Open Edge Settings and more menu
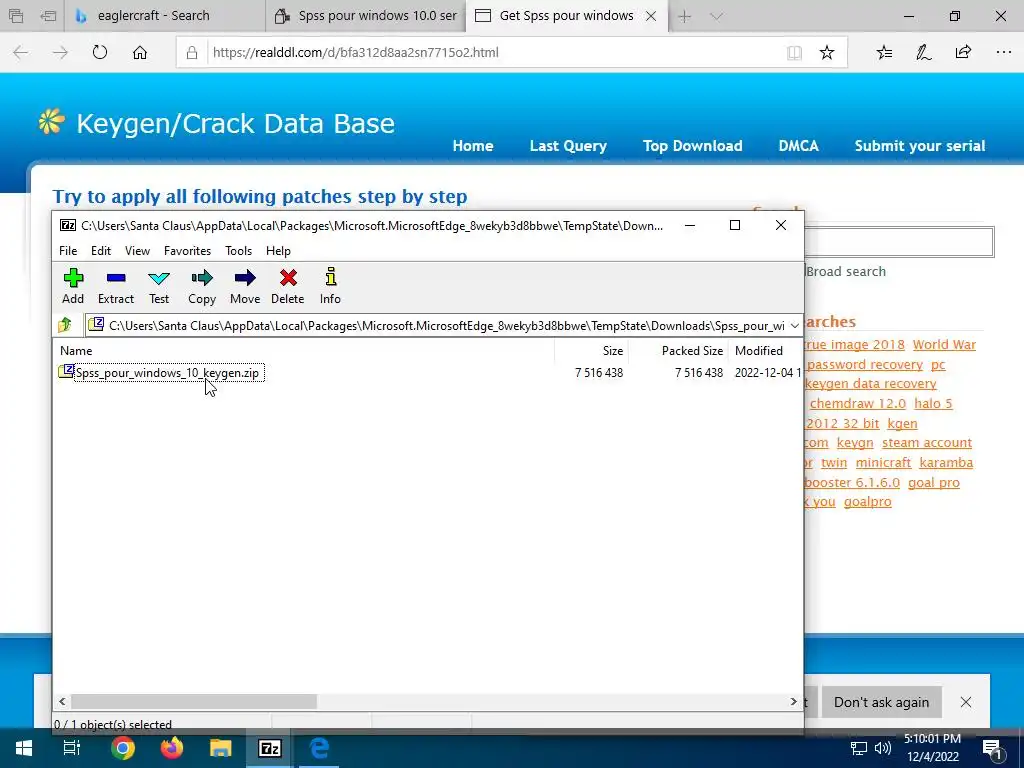1024x768 pixels. [1004, 52]
